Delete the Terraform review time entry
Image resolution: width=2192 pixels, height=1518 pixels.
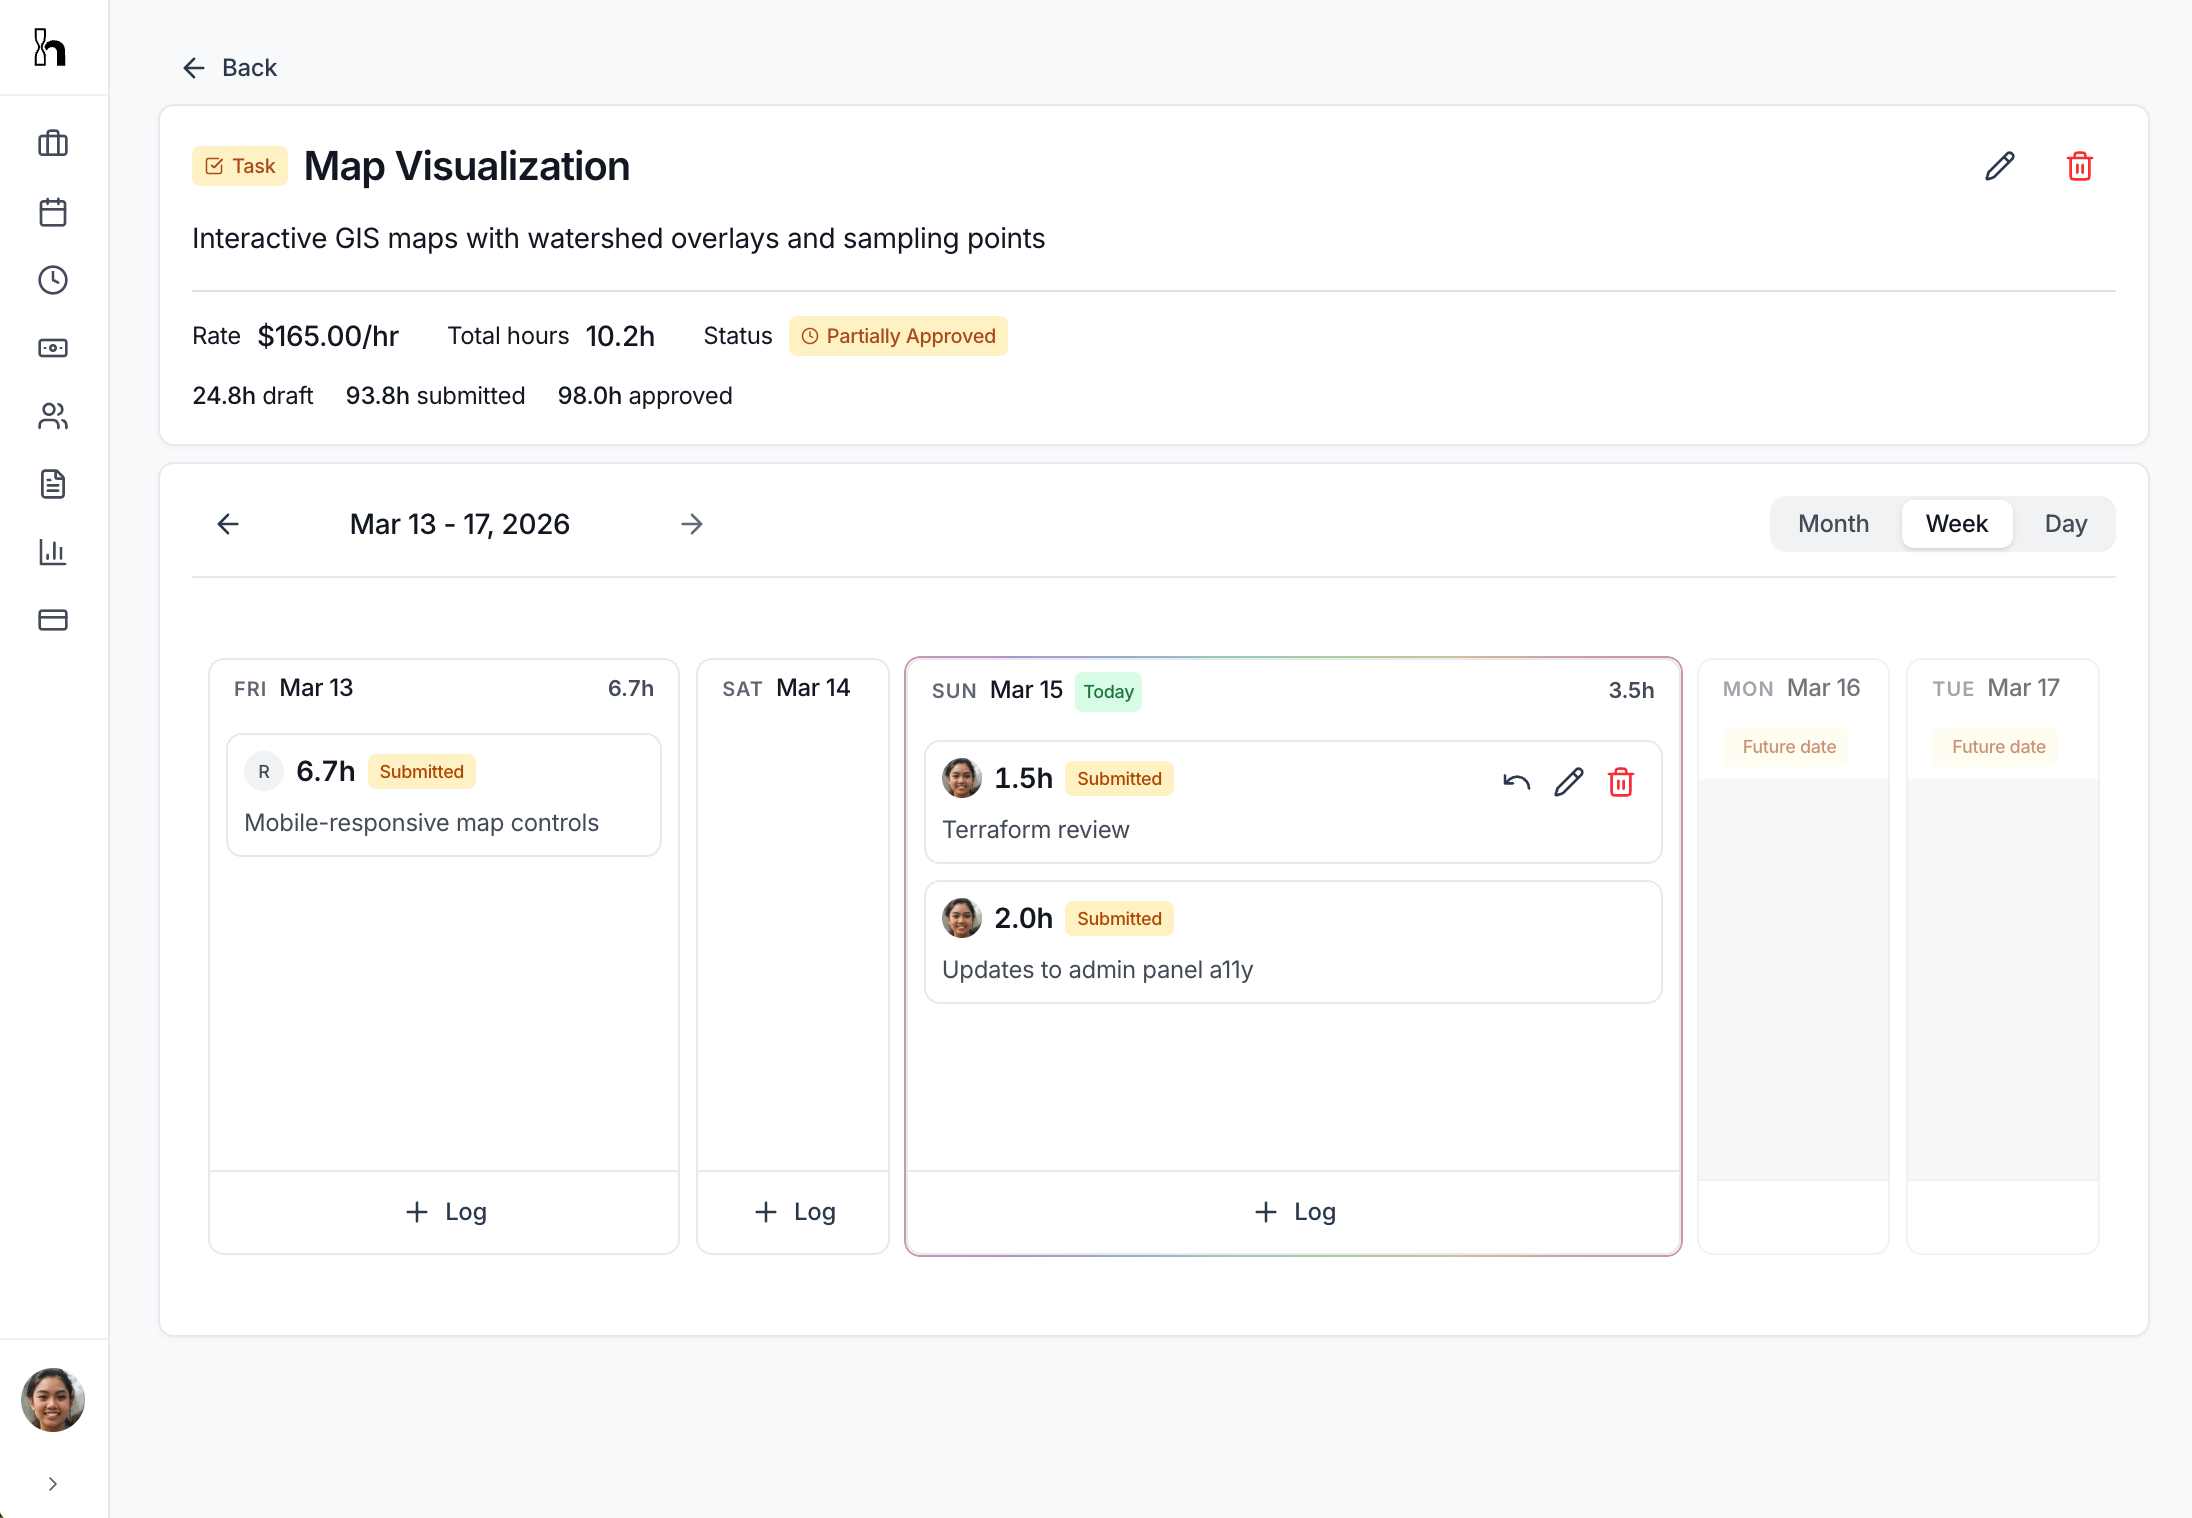pos(1620,782)
